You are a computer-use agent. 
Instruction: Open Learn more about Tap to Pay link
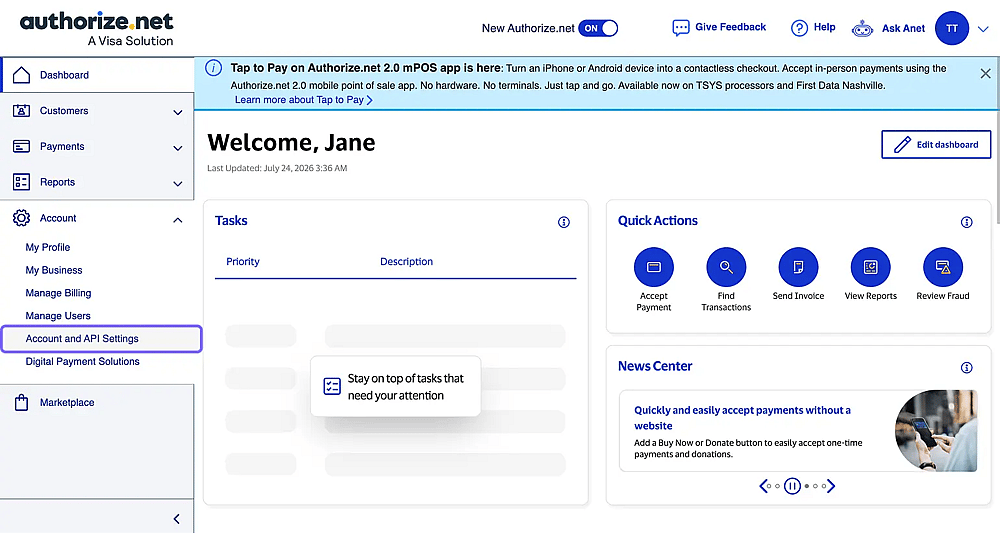(304, 100)
